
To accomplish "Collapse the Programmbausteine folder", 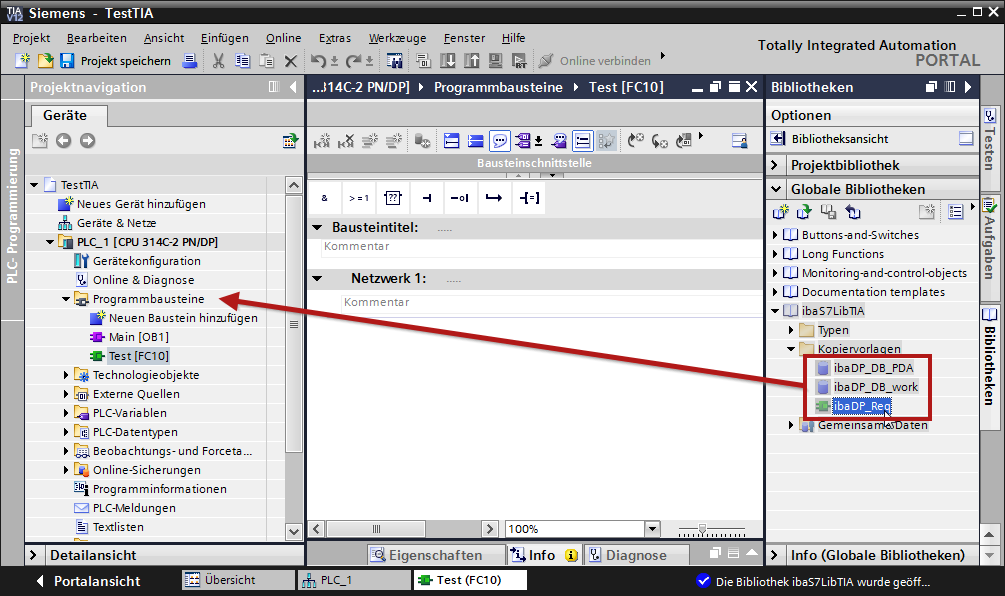I will (x=66, y=299).
